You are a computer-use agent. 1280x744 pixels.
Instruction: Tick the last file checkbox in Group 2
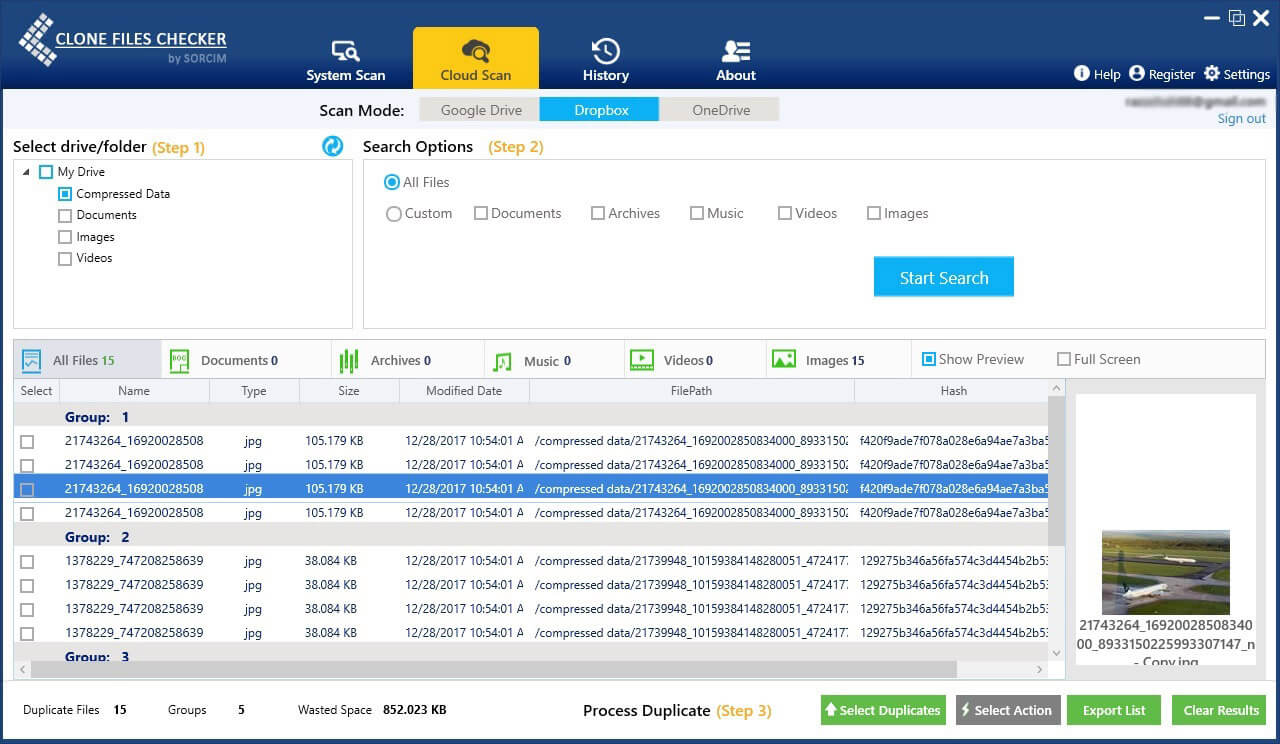point(27,633)
